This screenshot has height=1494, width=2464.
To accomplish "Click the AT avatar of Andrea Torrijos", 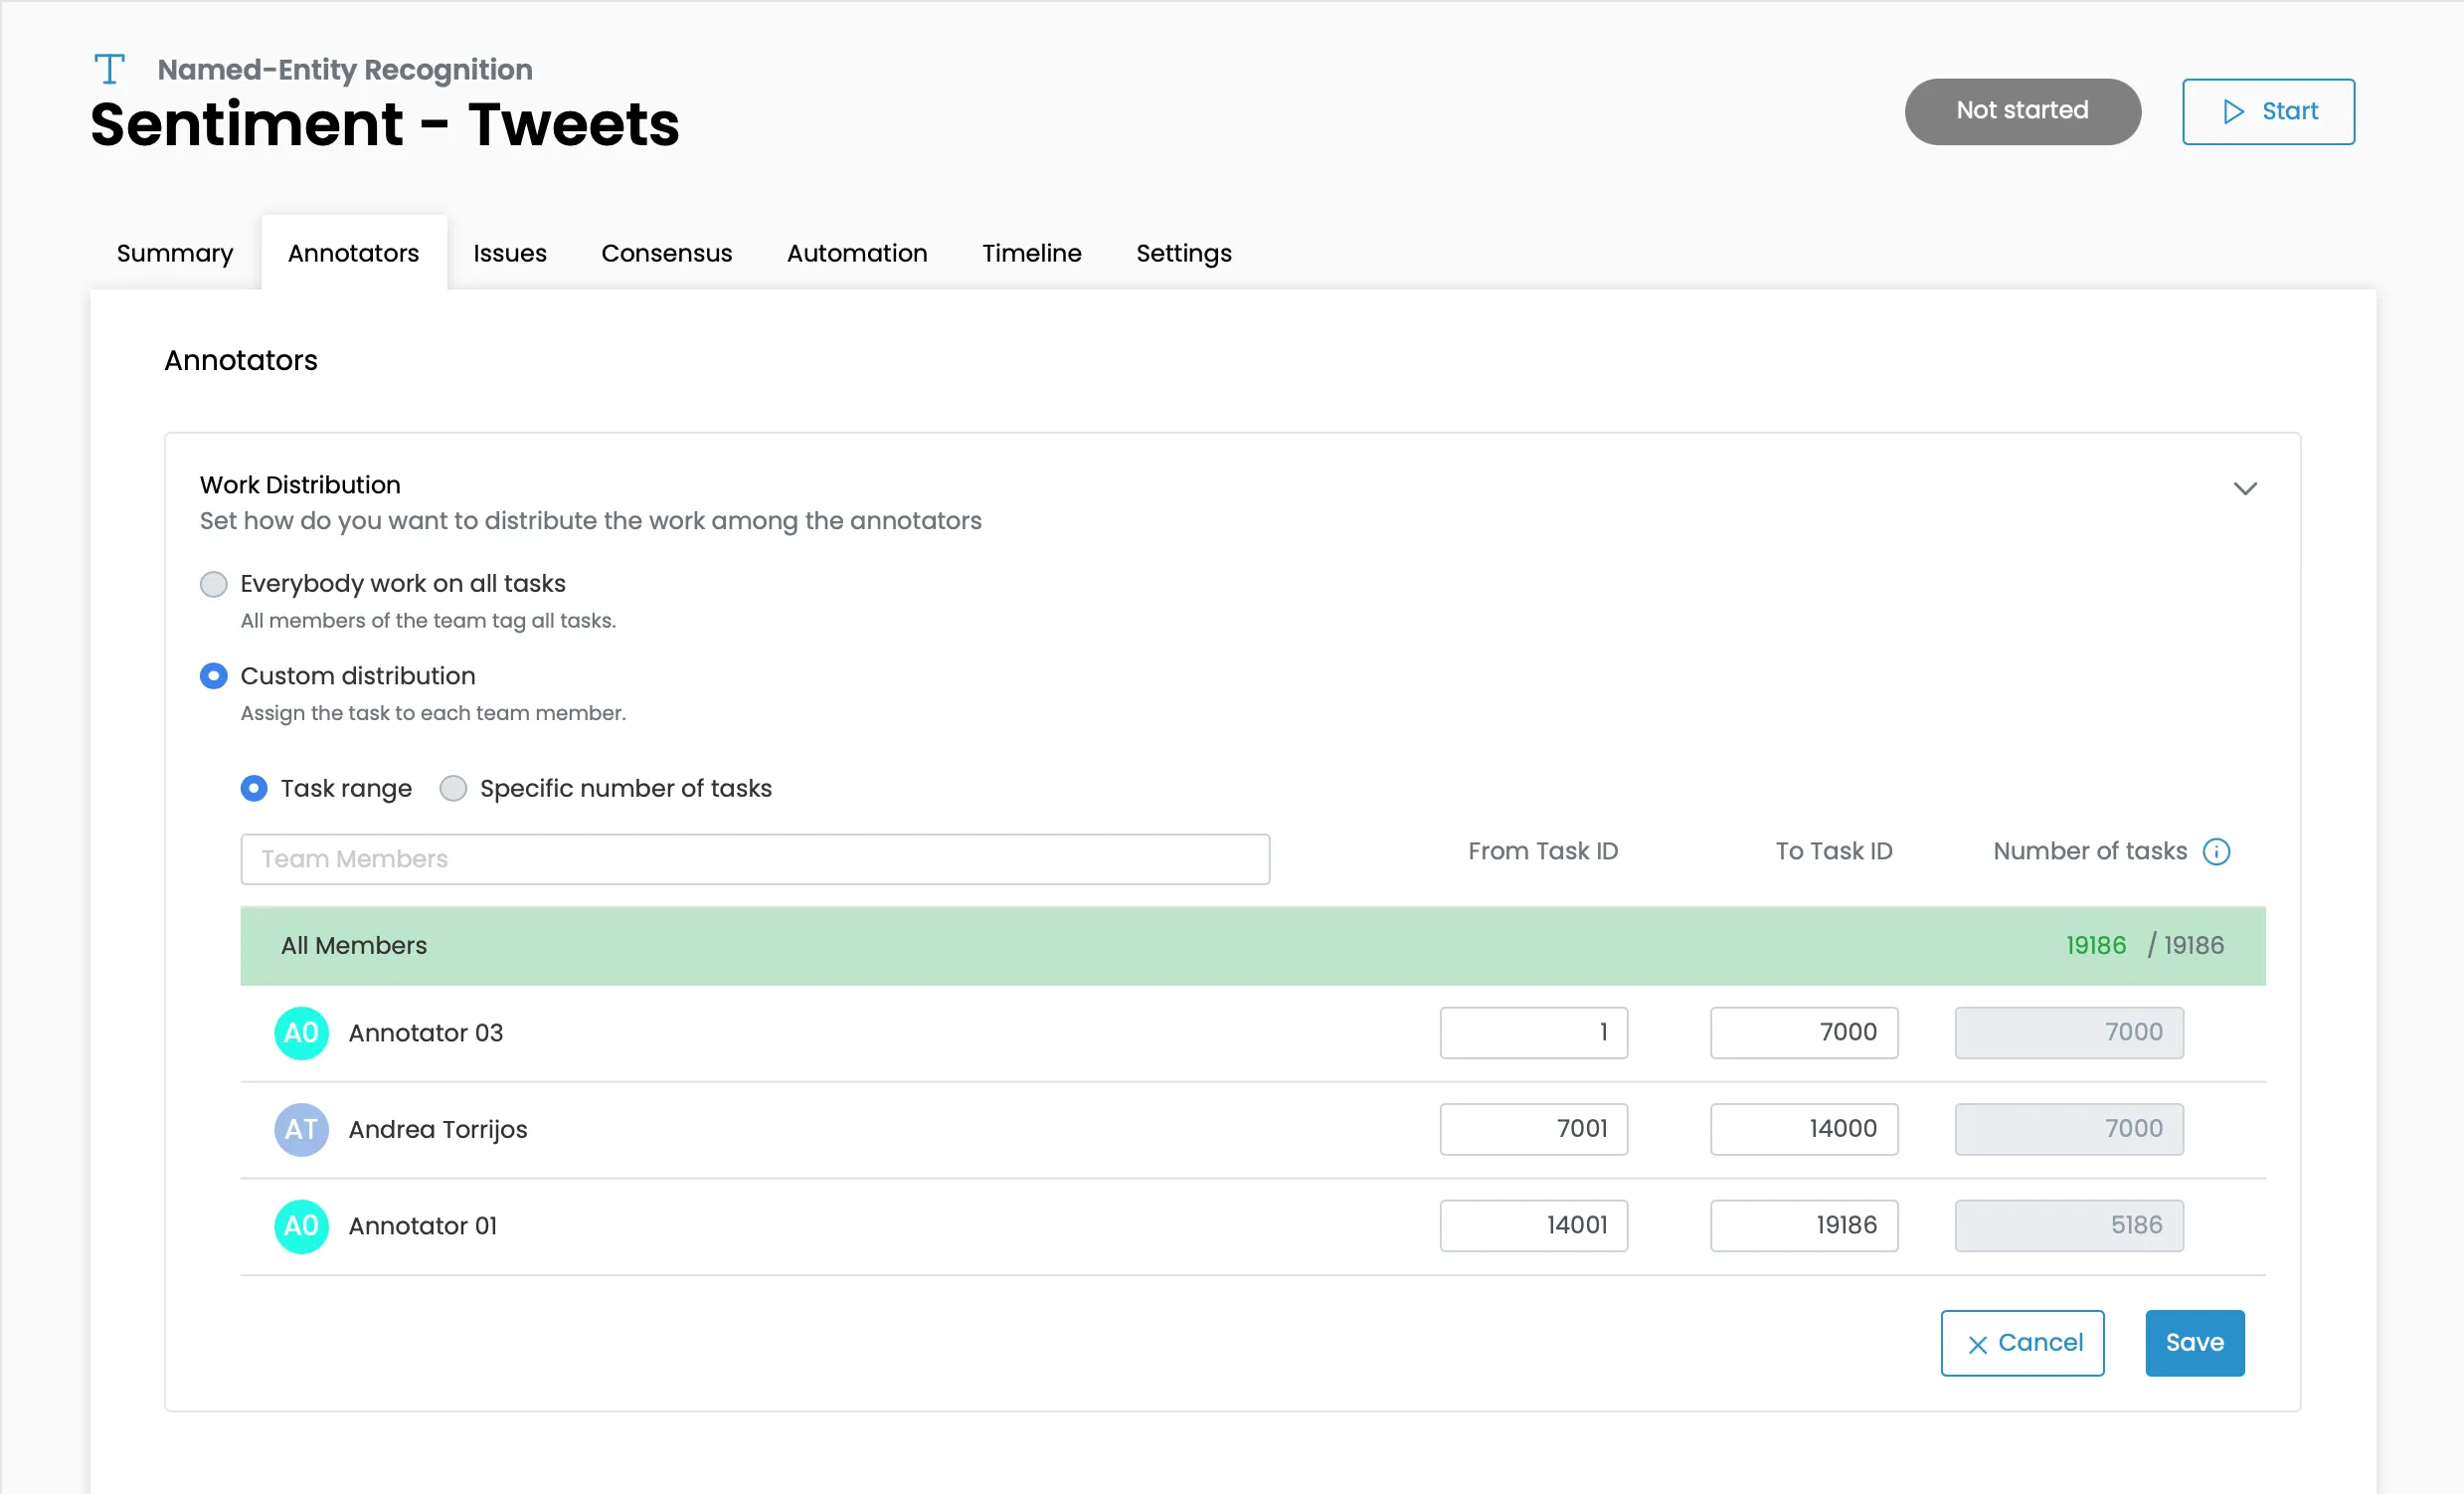I will (301, 1129).
